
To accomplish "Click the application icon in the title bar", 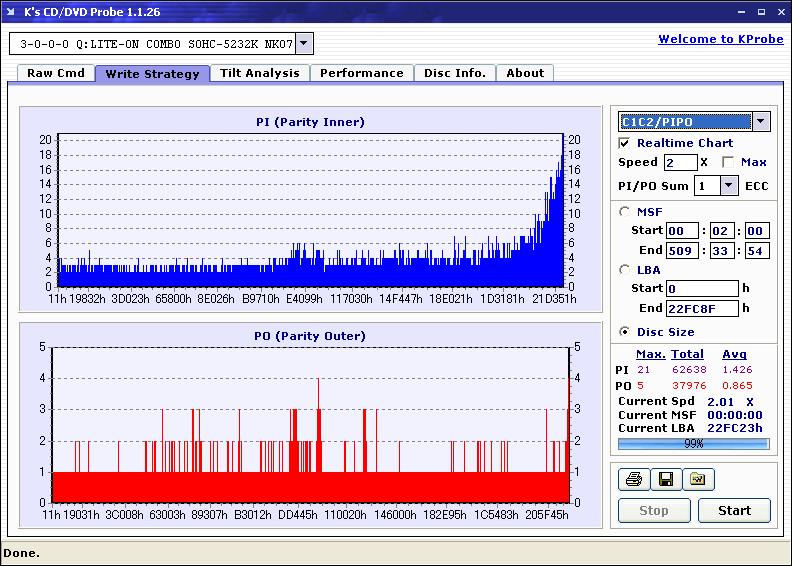I will pyautogui.click(x=11, y=12).
